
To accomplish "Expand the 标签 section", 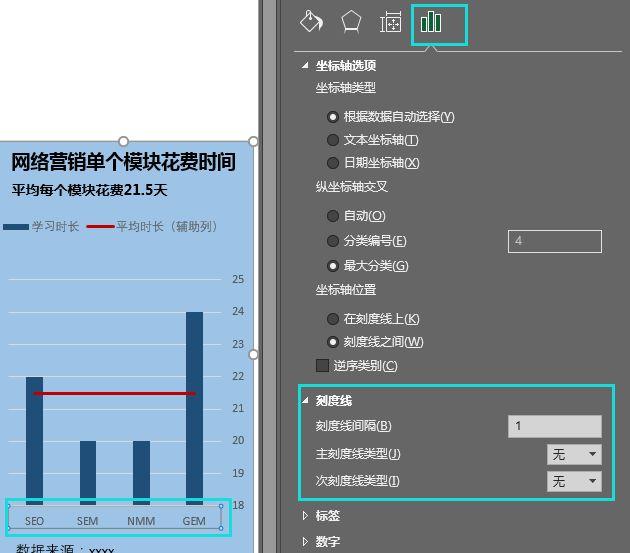I will coord(305,516).
